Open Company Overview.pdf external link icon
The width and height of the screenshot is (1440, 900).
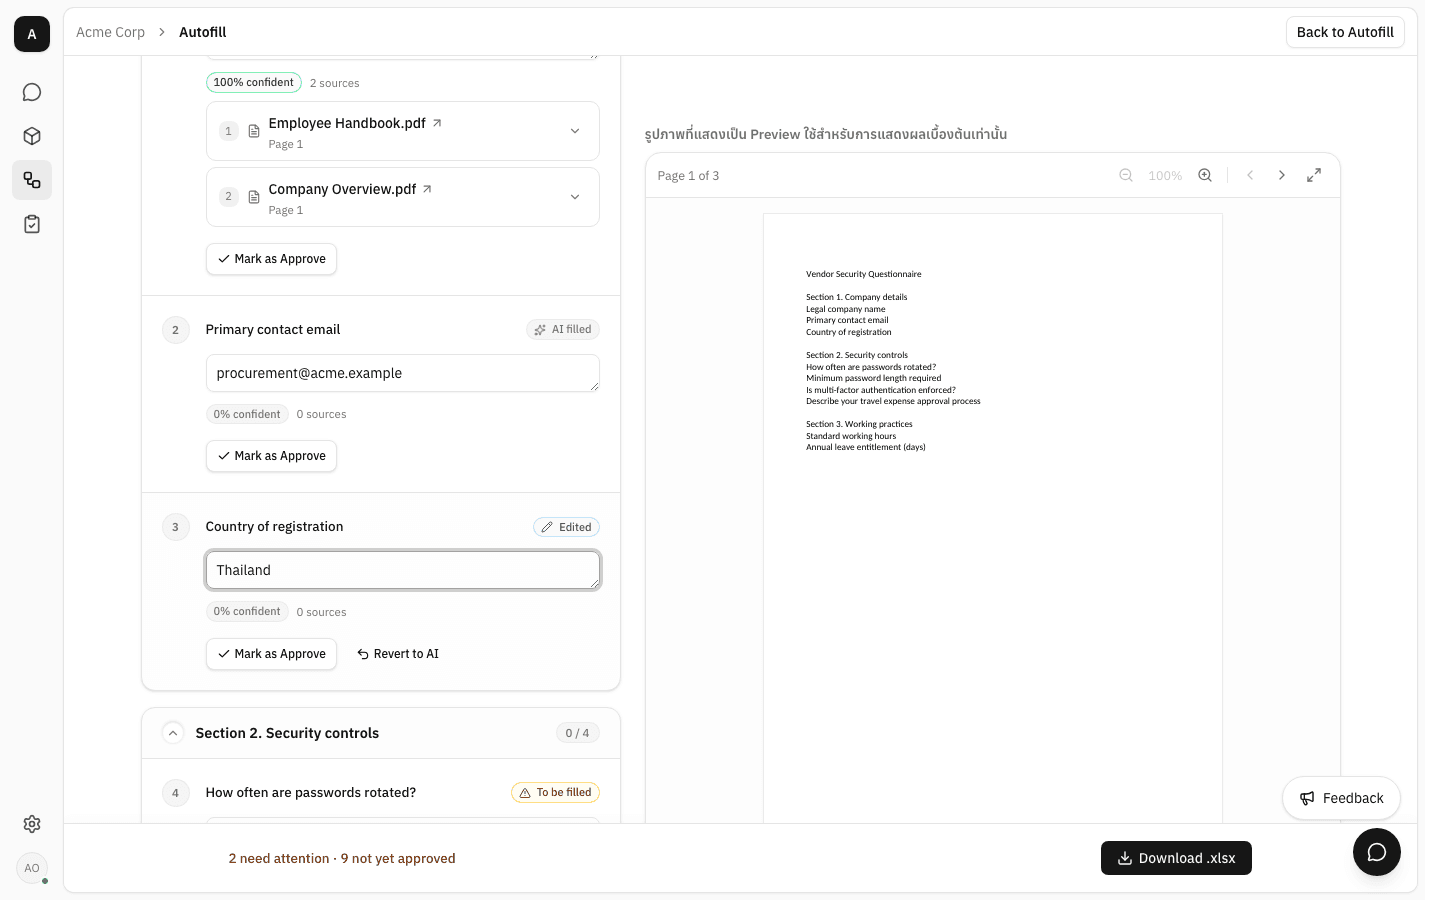click(x=427, y=189)
